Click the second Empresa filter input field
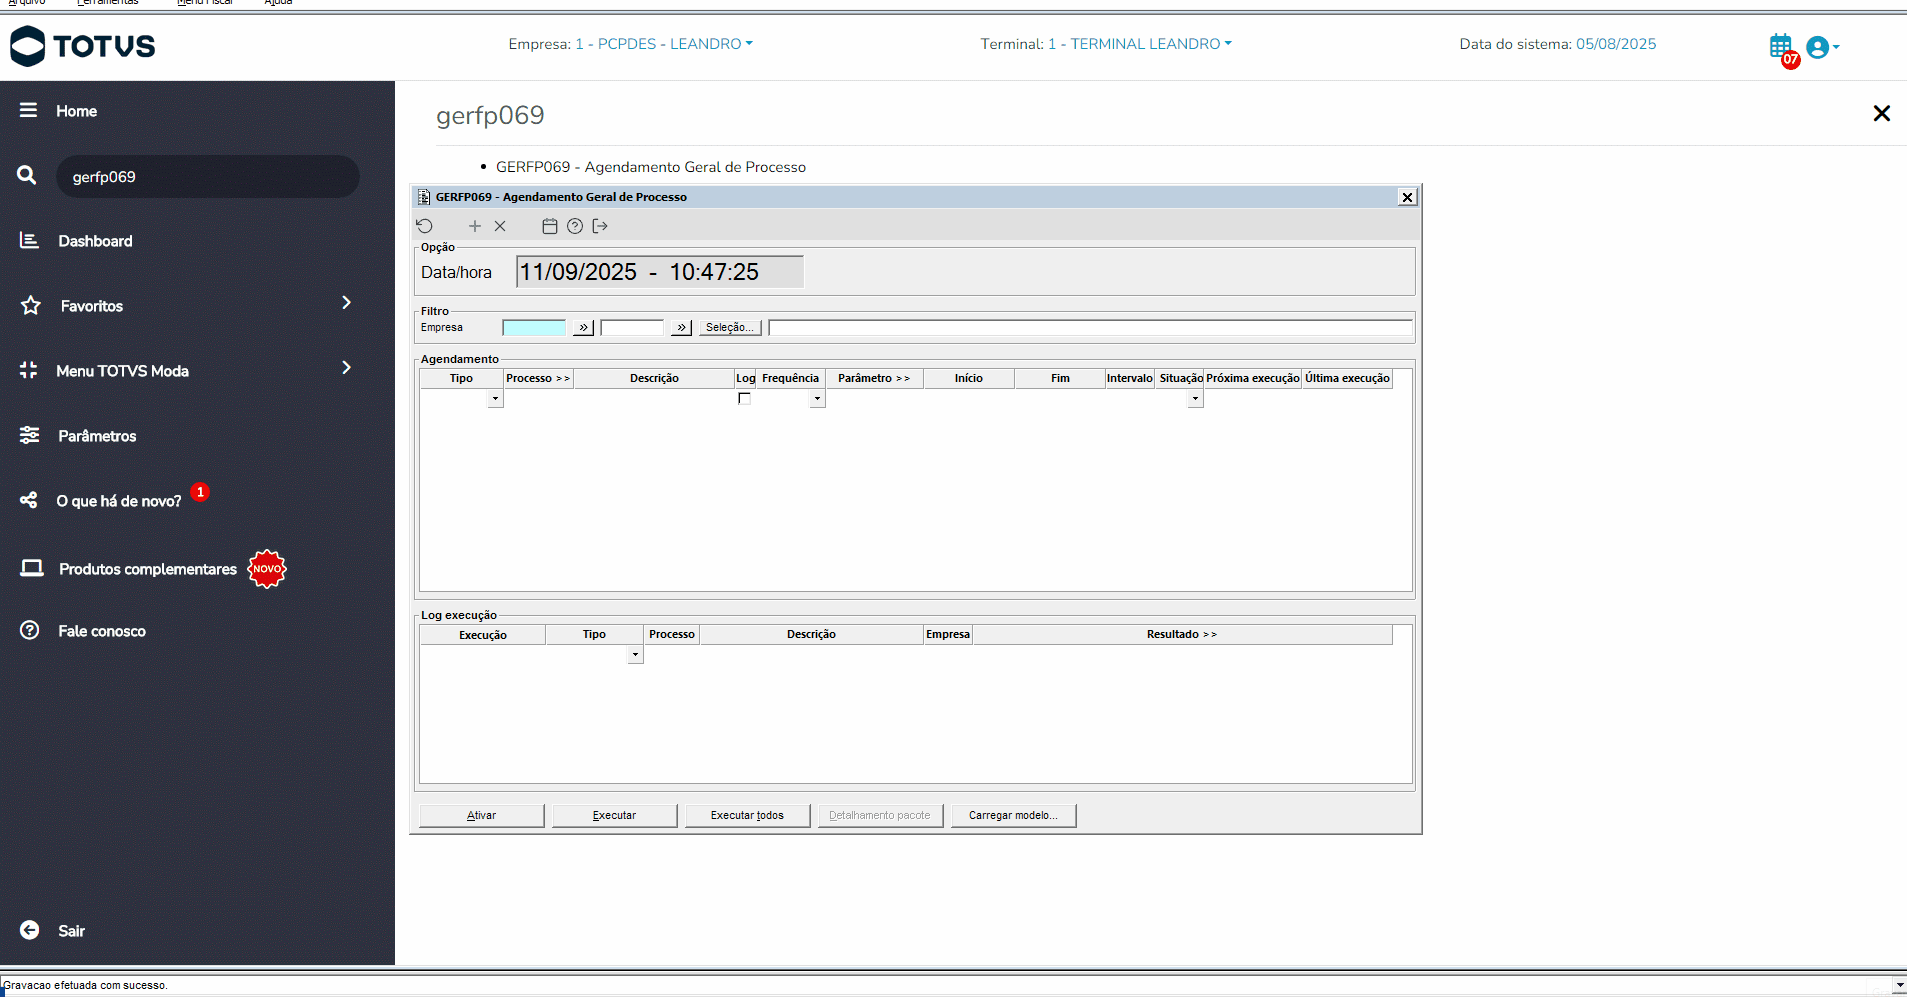Viewport: 1907px width, 997px height. coord(632,327)
